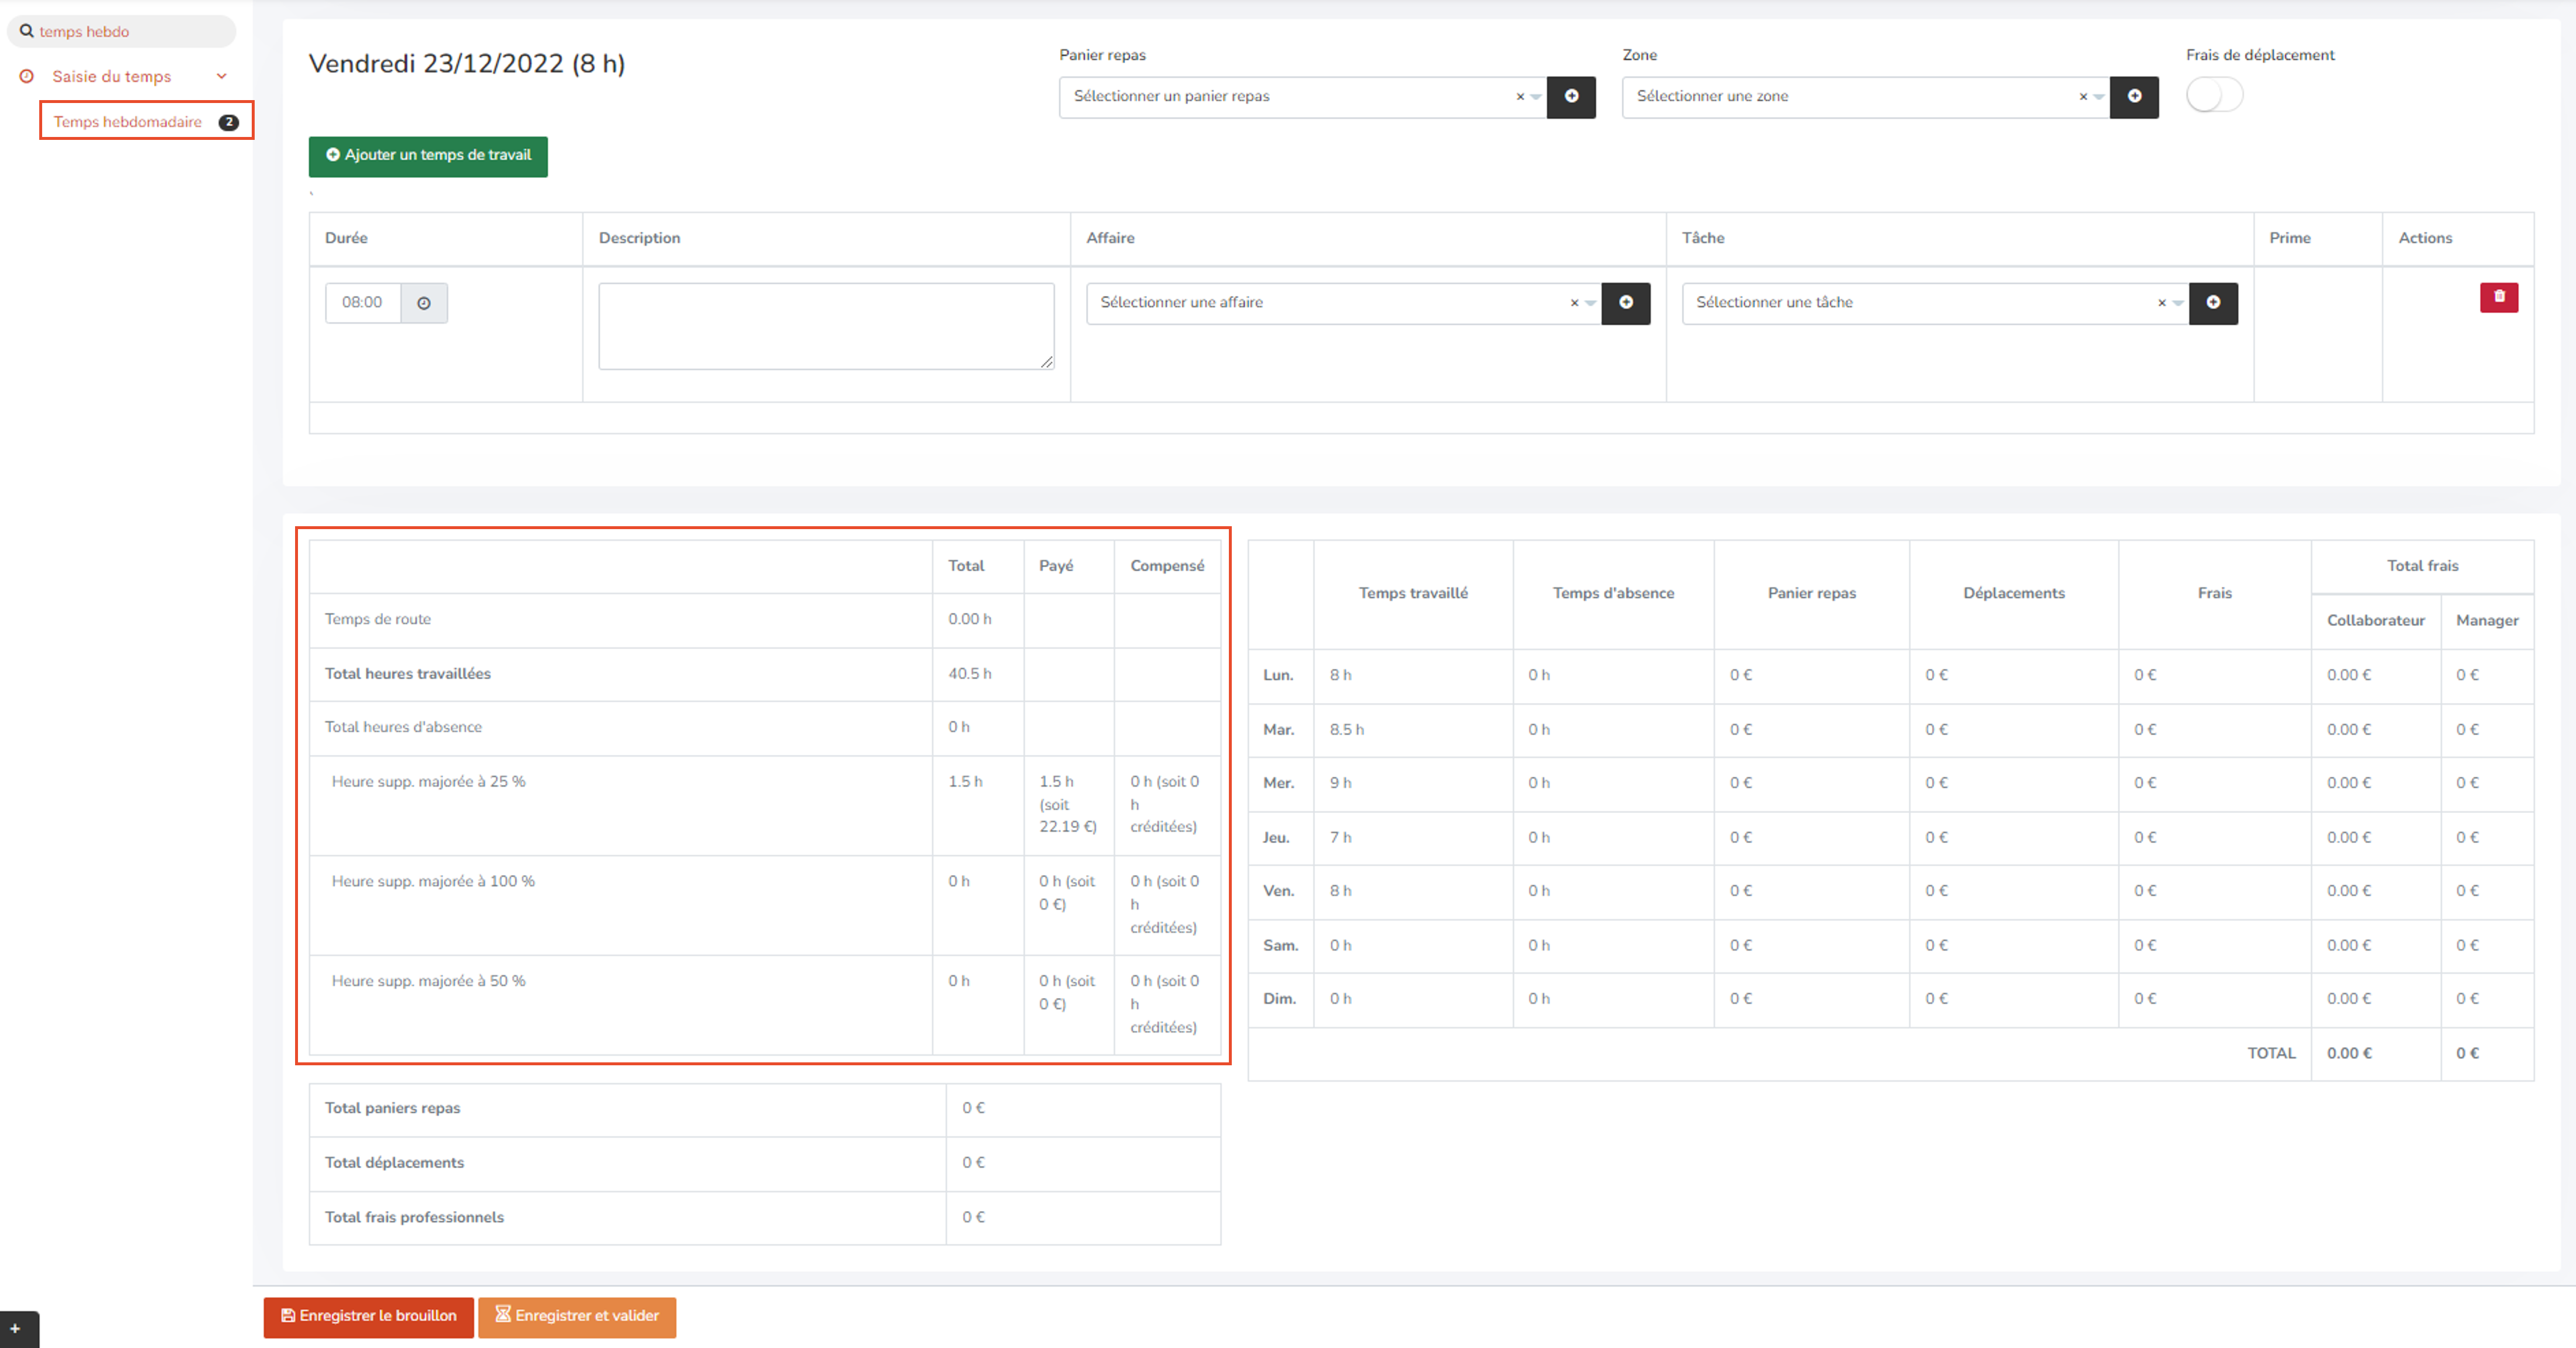This screenshot has width=2576, height=1348.
Task: Clear the Zone selection with x
Action: tap(2083, 97)
